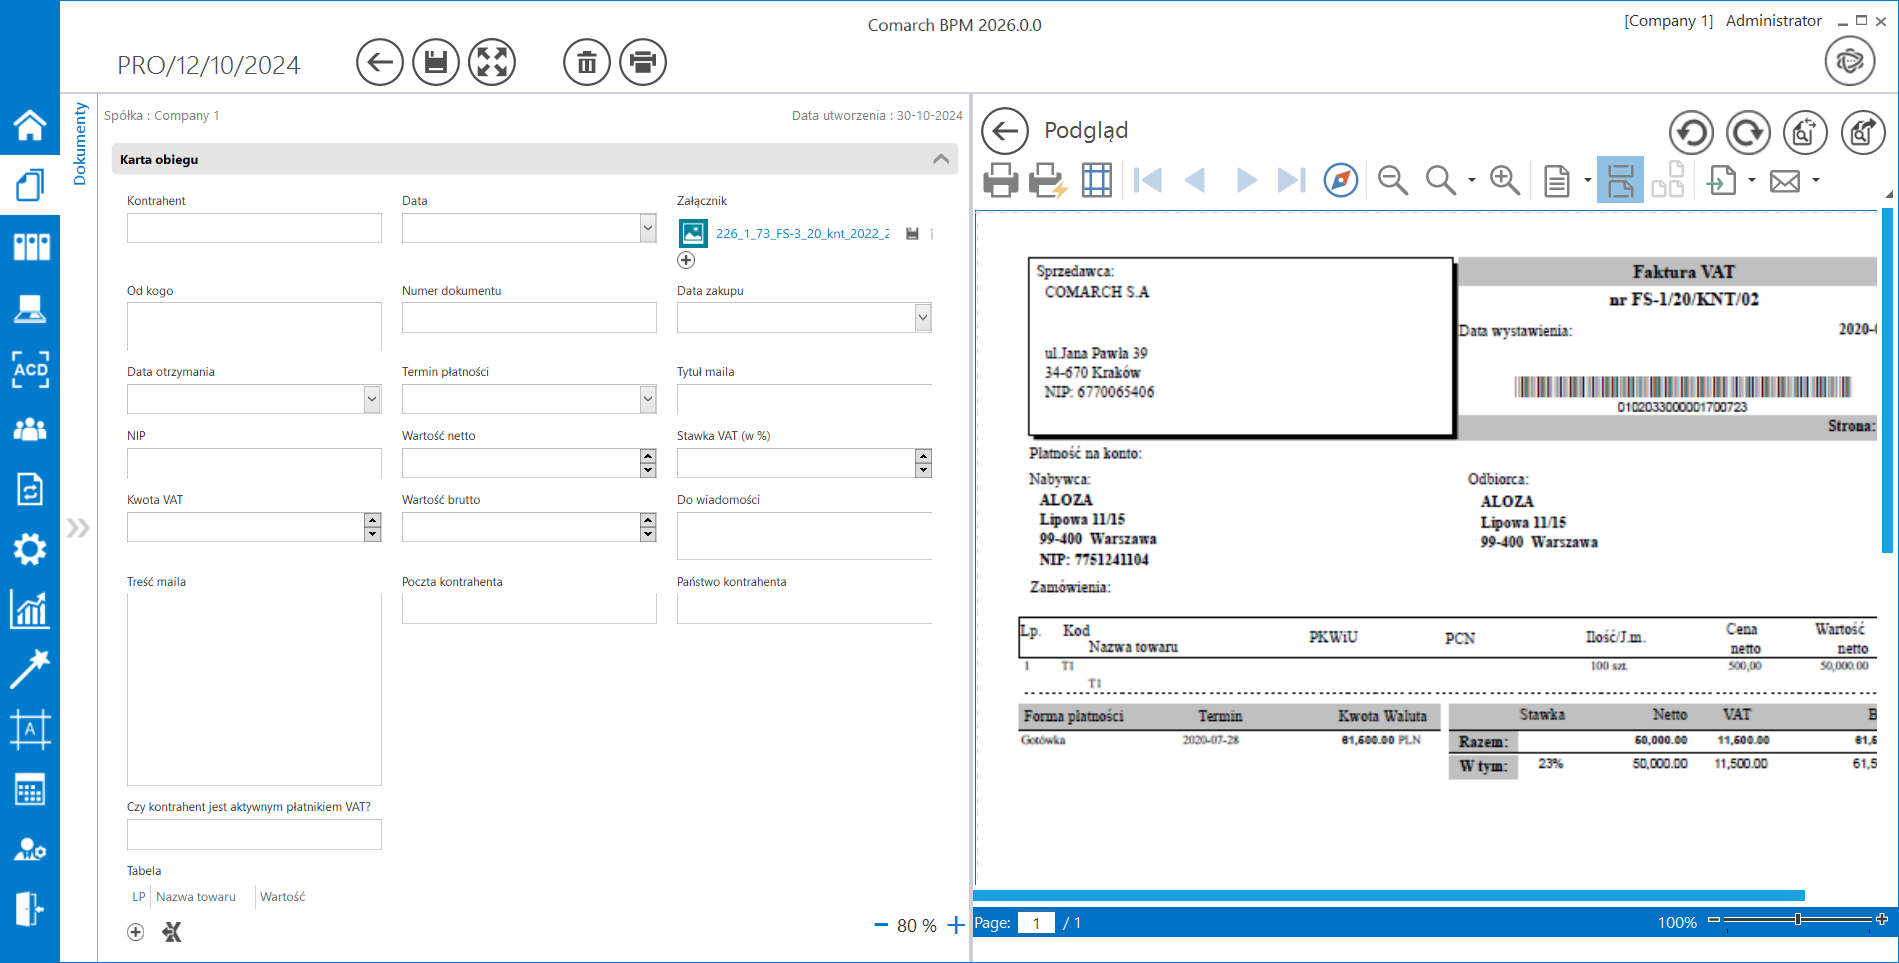1899x963 pixels.
Task: Click the save document icon in header
Action: (435, 63)
